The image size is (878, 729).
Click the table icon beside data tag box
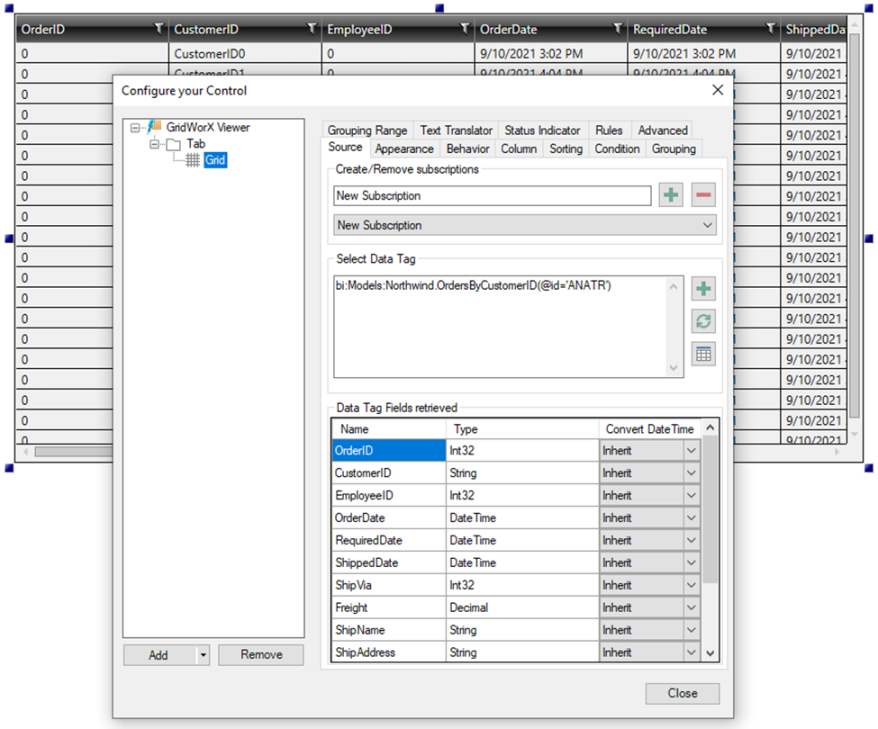[x=703, y=353]
